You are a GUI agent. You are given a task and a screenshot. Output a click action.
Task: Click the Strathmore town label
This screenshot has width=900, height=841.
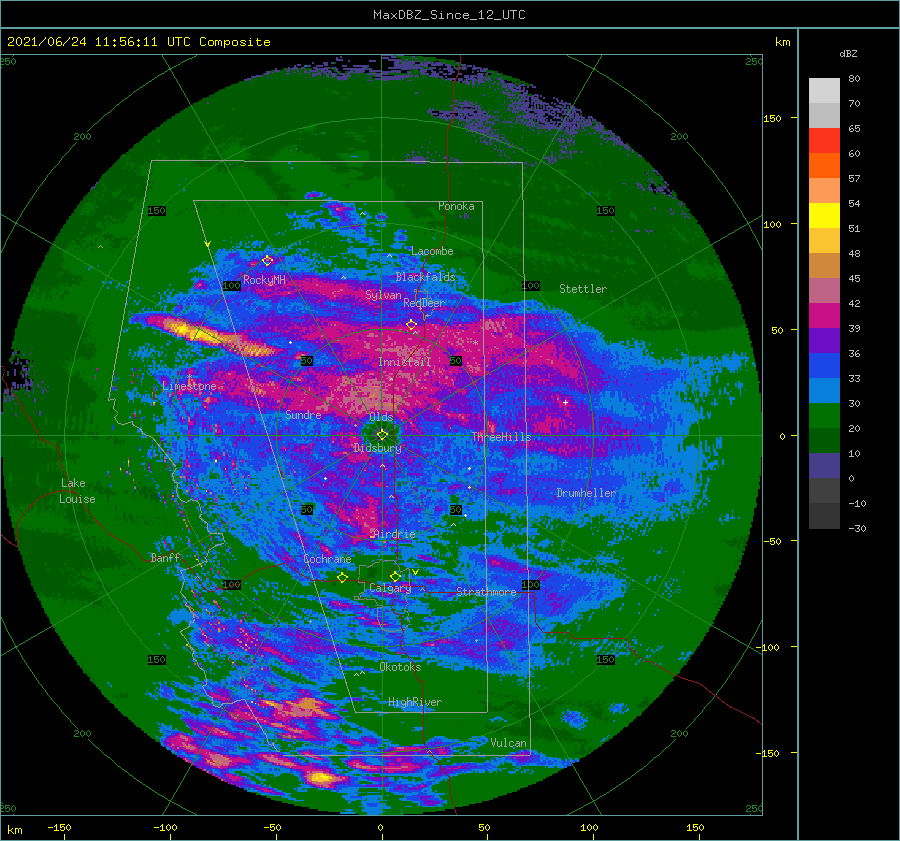[x=486, y=592]
